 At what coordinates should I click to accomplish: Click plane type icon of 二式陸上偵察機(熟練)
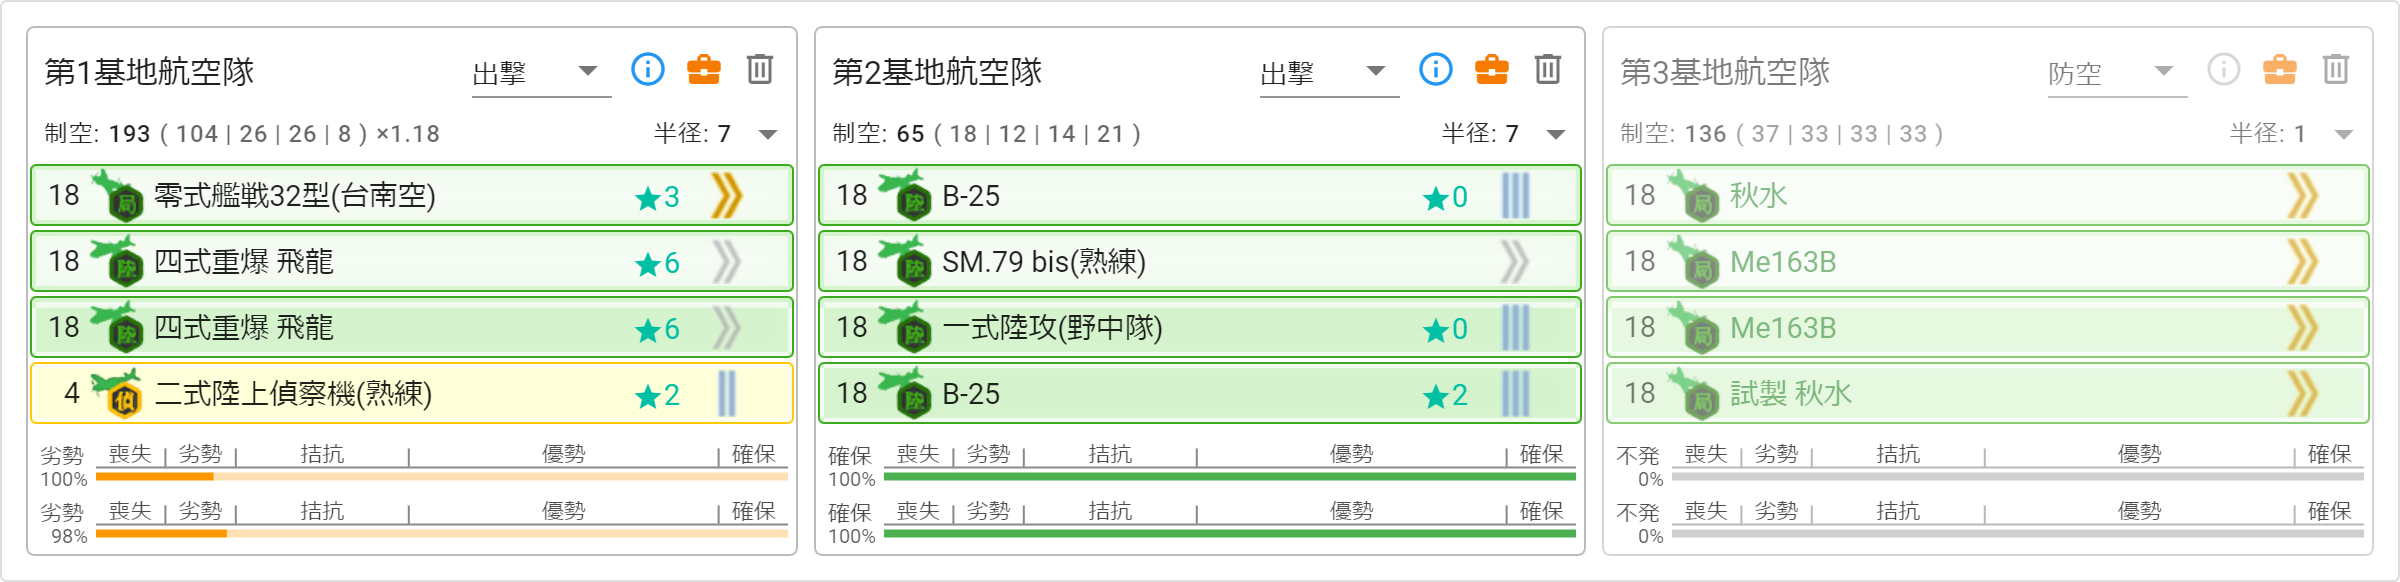point(117,393)
